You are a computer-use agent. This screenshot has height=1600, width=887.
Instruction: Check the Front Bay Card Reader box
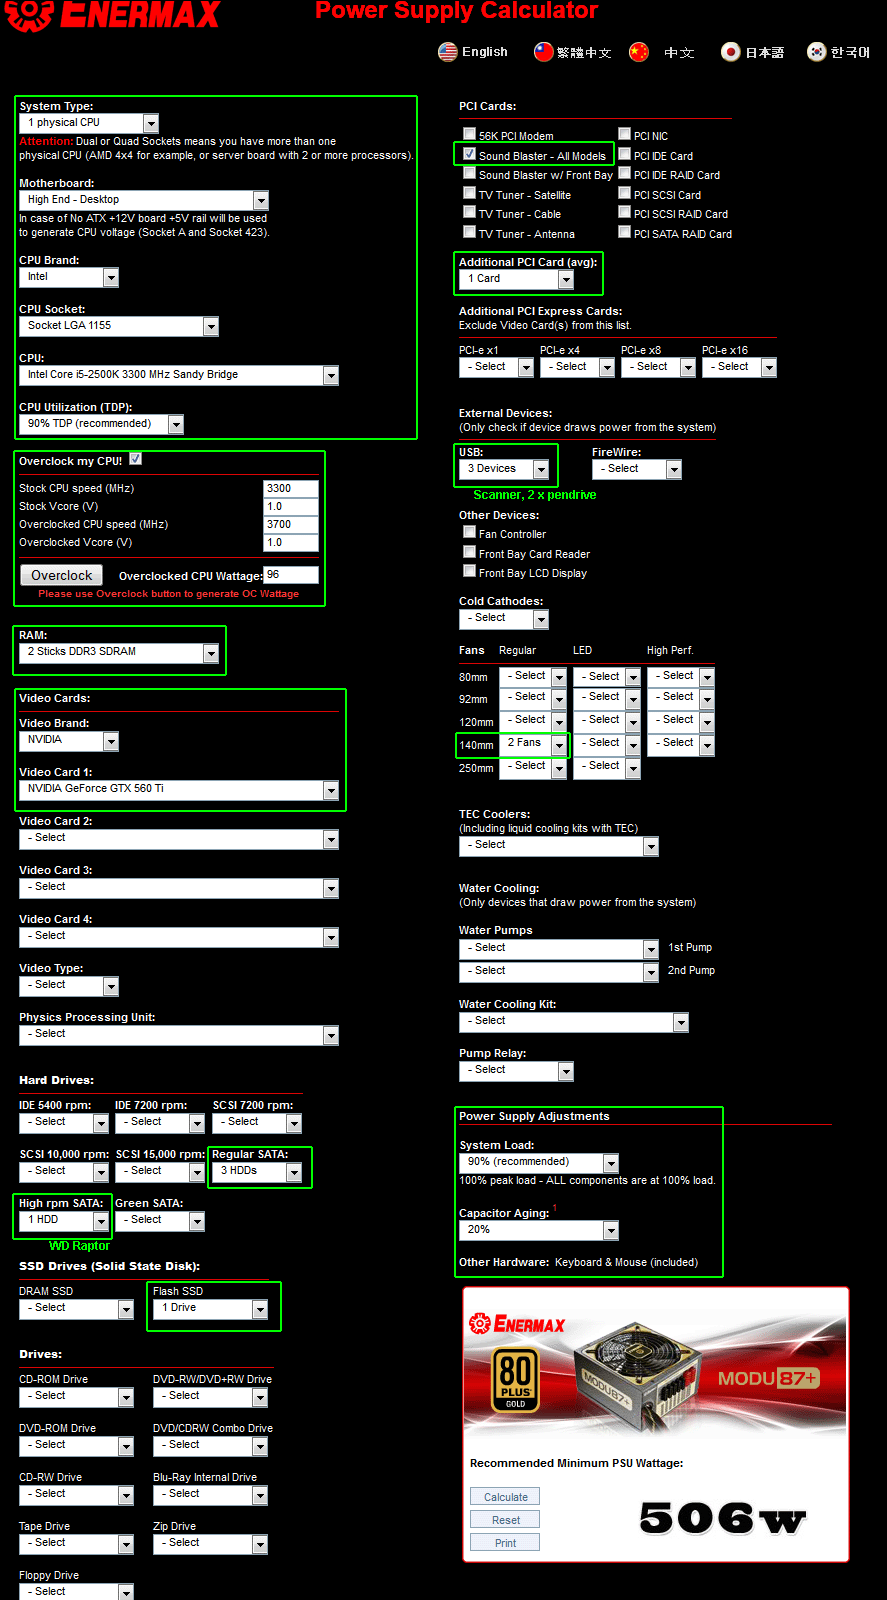click(469, 552)
